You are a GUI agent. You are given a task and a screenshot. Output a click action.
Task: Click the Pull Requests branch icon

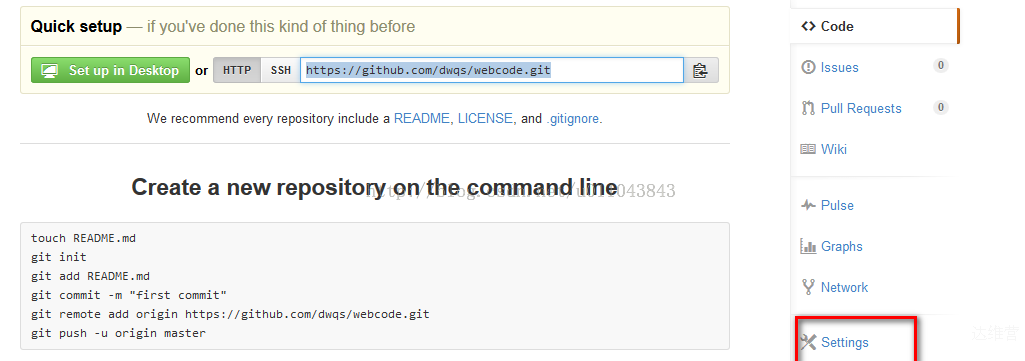point(809,108)
